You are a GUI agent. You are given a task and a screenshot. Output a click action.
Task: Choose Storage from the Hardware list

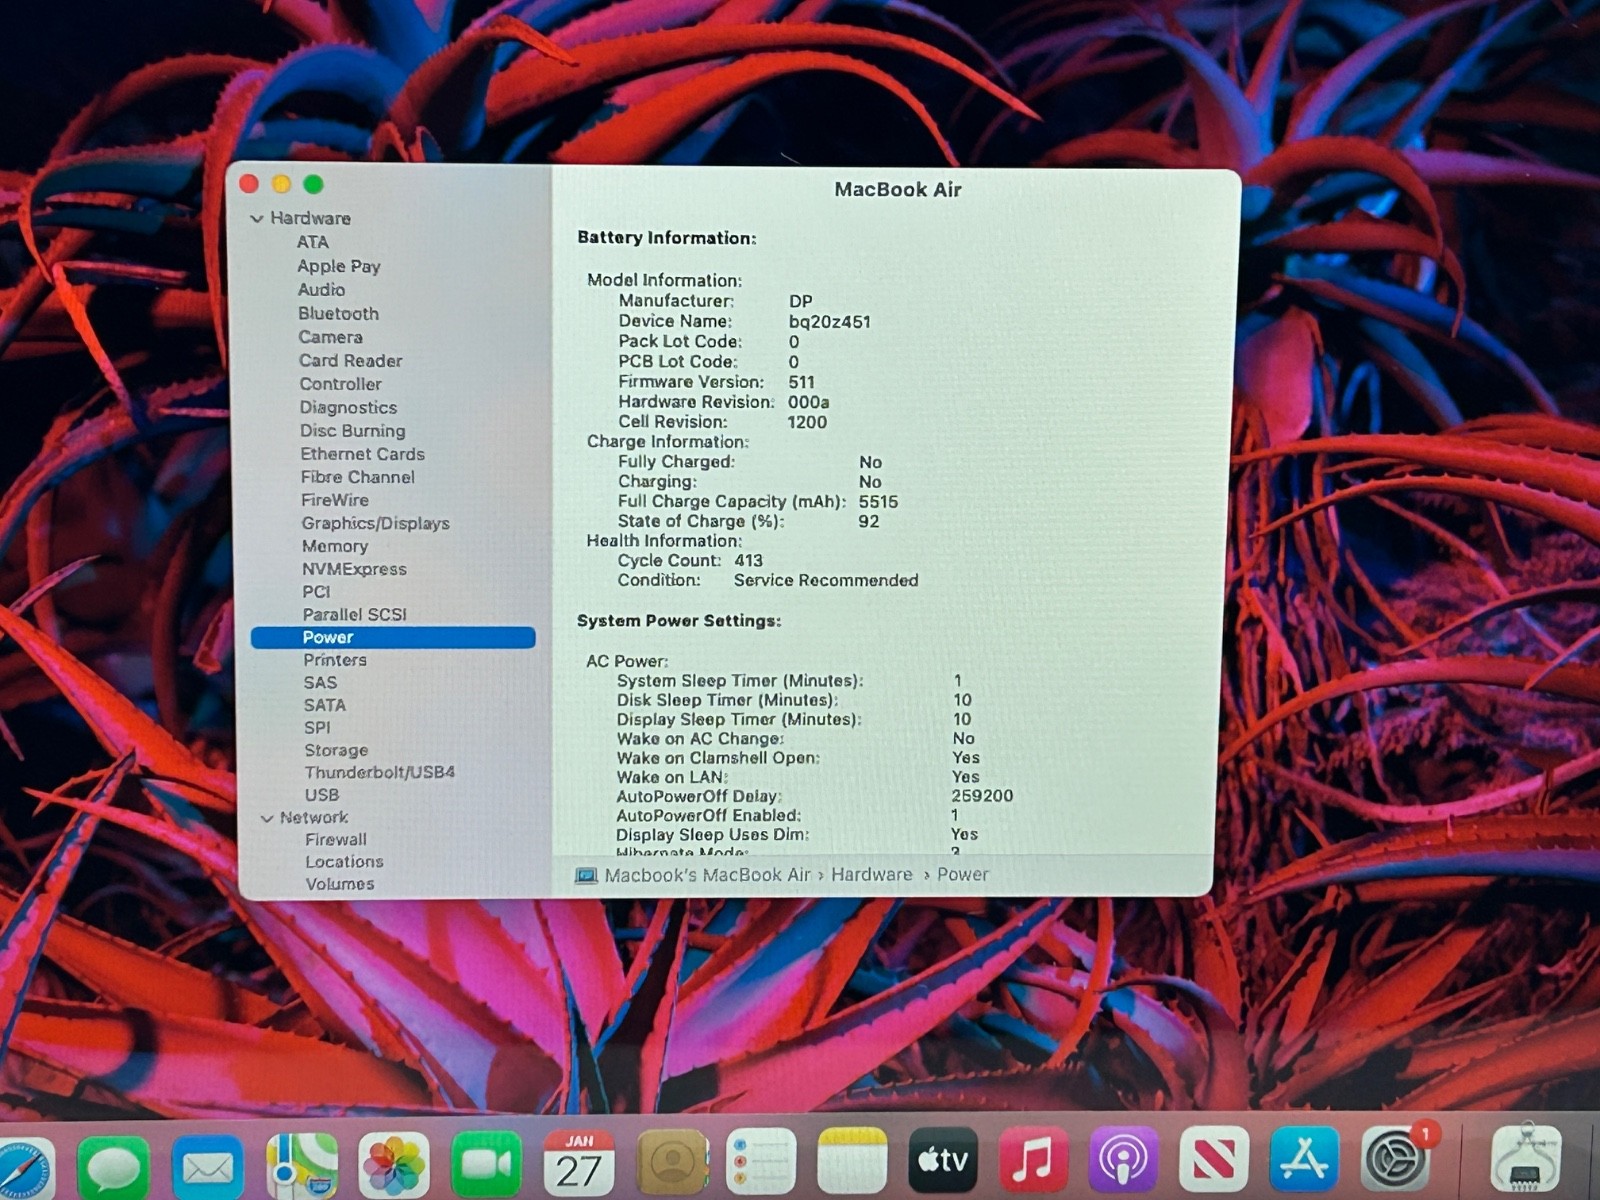[336, 750]
